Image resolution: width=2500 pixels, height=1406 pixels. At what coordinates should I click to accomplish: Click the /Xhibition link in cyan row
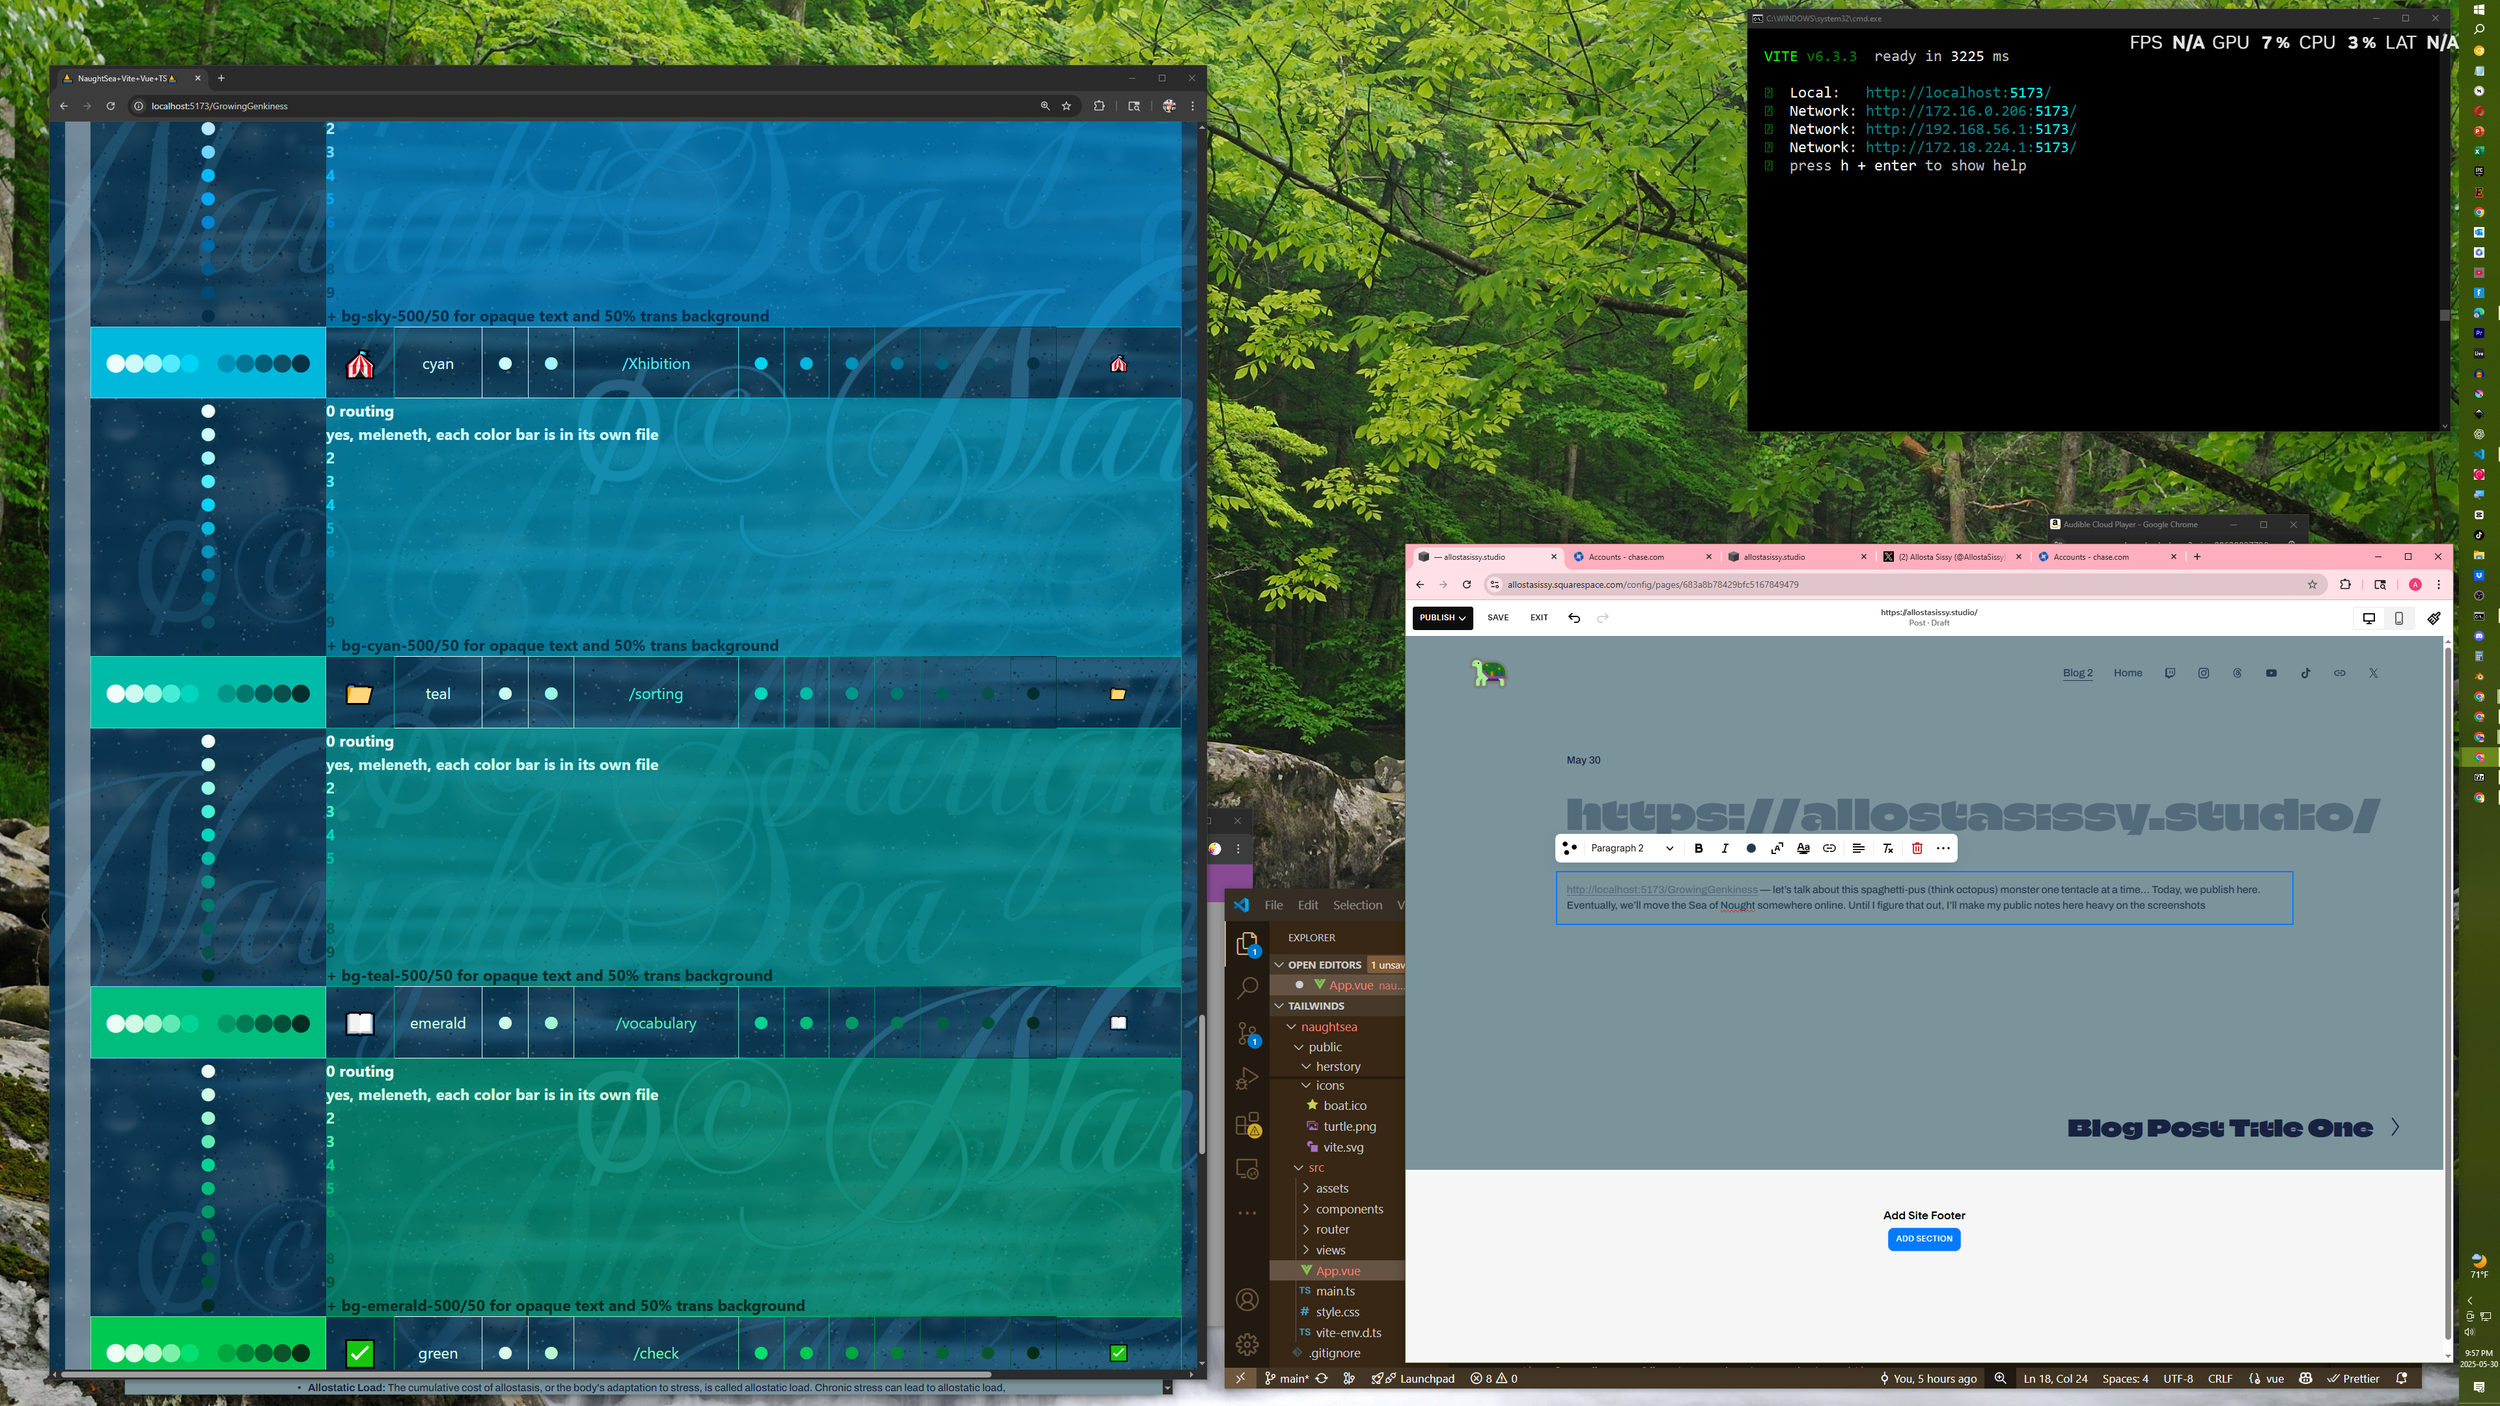pyautogui.click(x=656, y=364)
